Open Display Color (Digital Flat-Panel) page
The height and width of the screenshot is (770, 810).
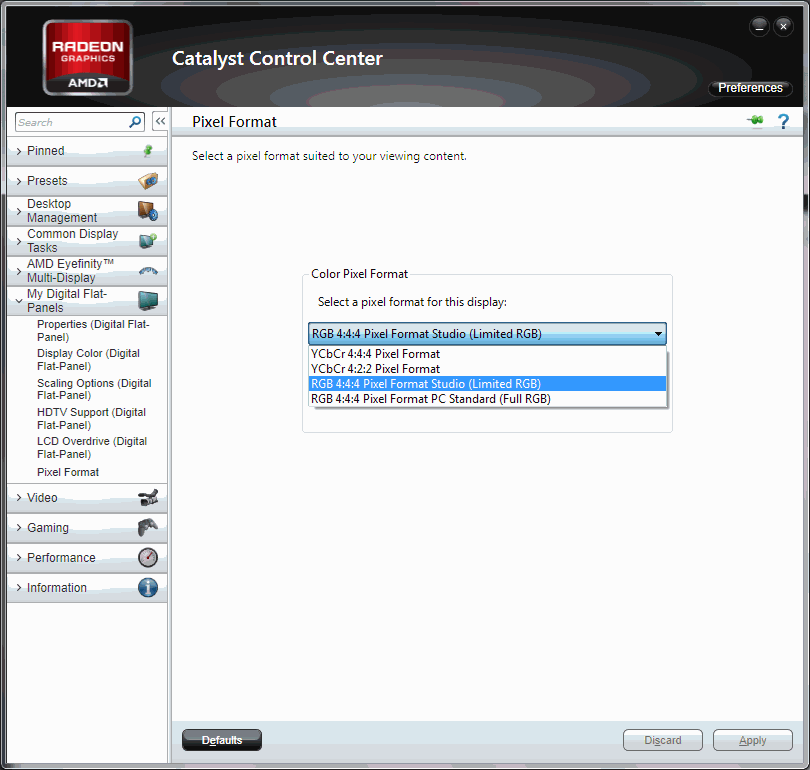click(88, 359)
